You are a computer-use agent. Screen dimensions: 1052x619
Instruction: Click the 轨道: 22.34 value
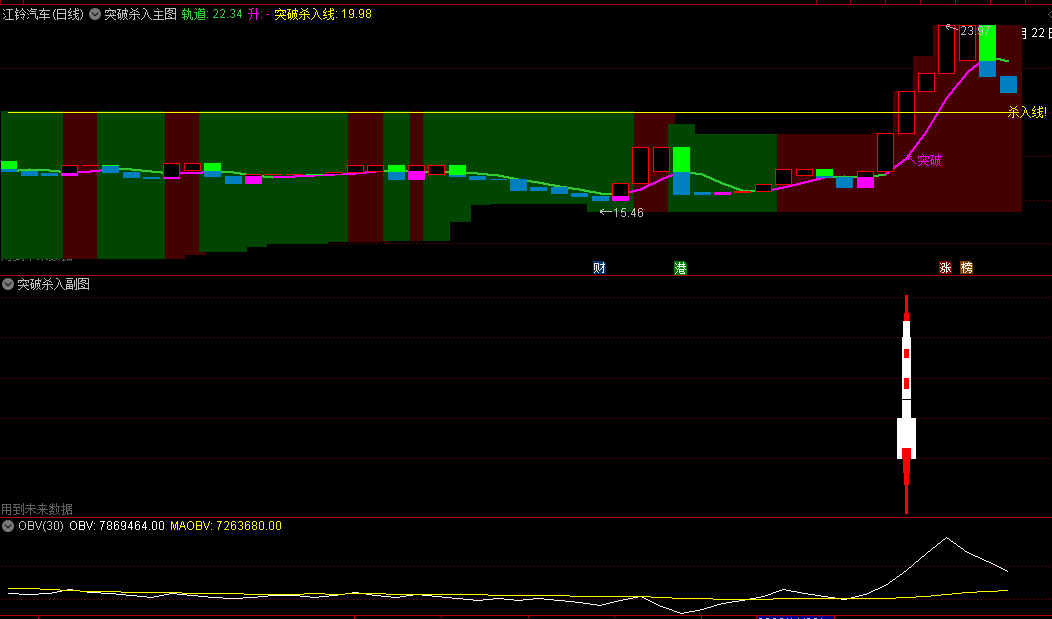[x=212, y=14]
